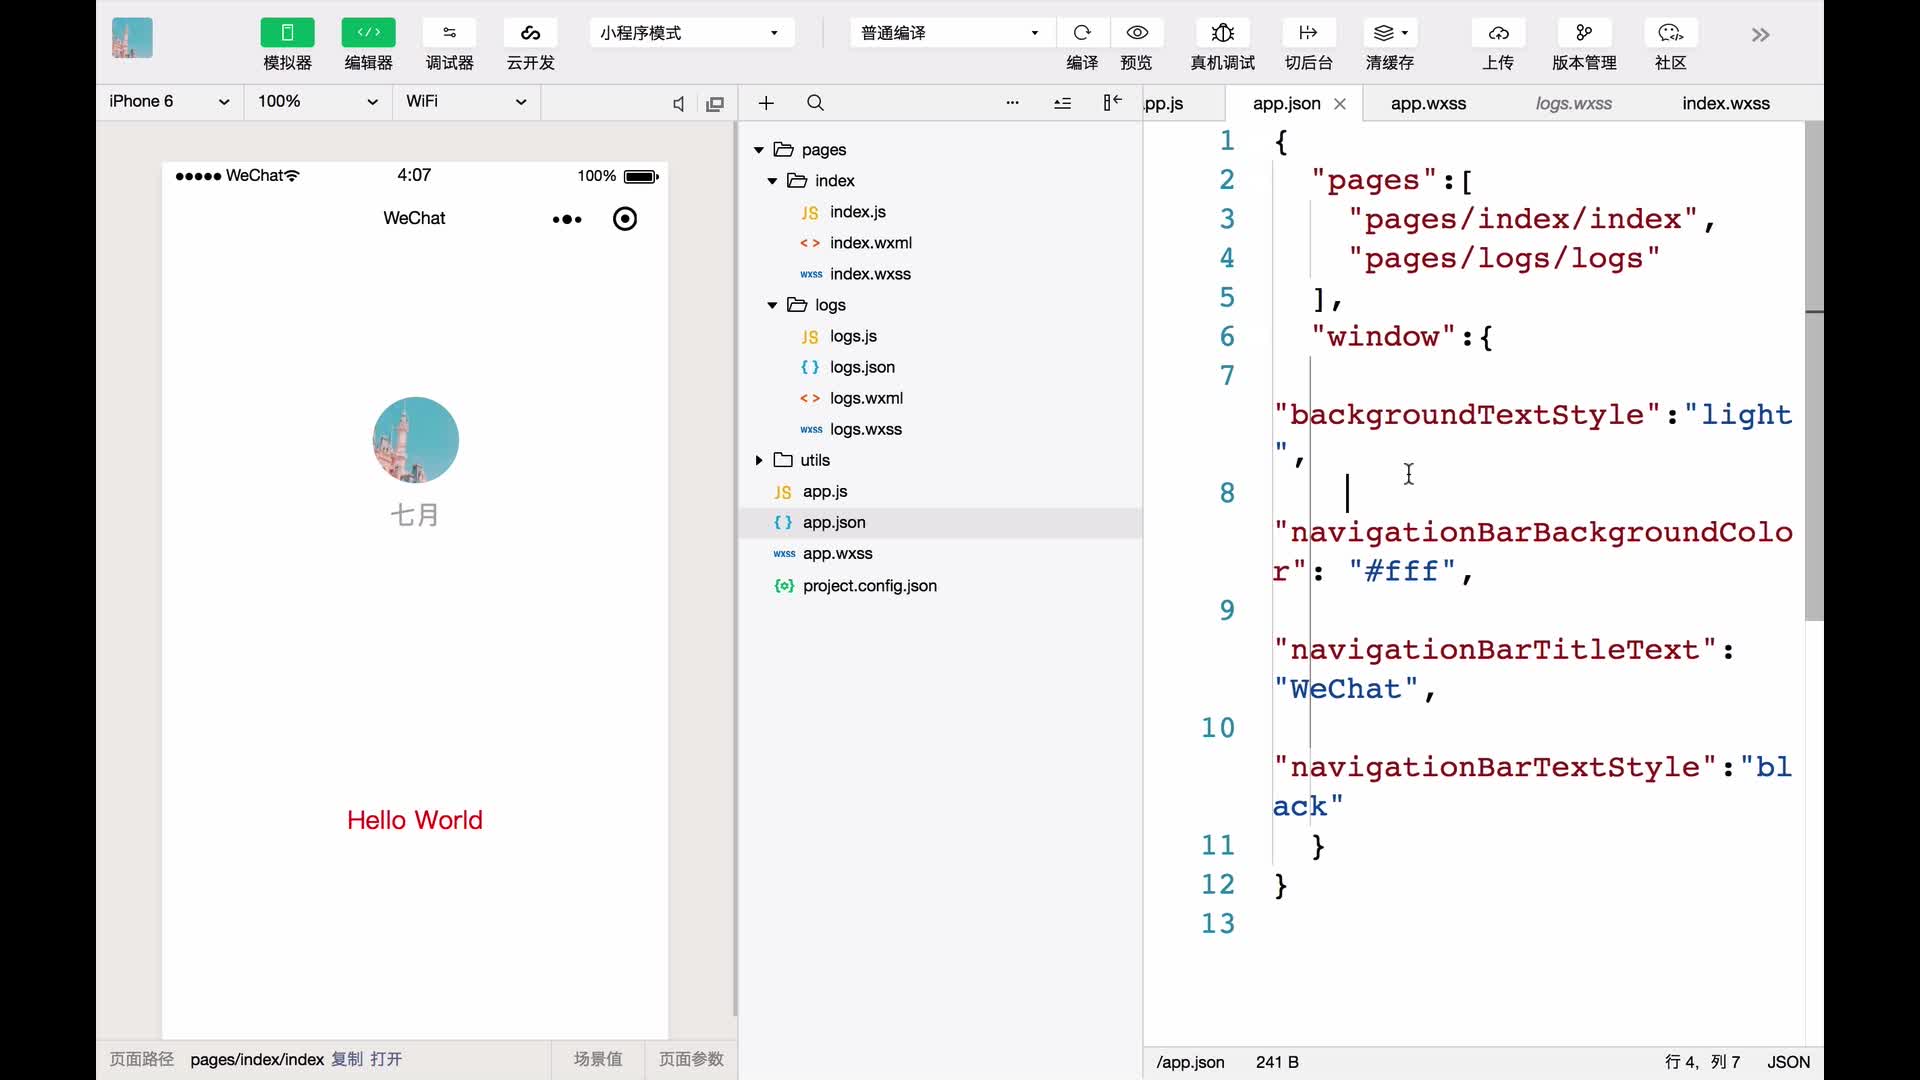
Task: Toggle the editor panel (编辑器)
Action: (x=368, y=33)
